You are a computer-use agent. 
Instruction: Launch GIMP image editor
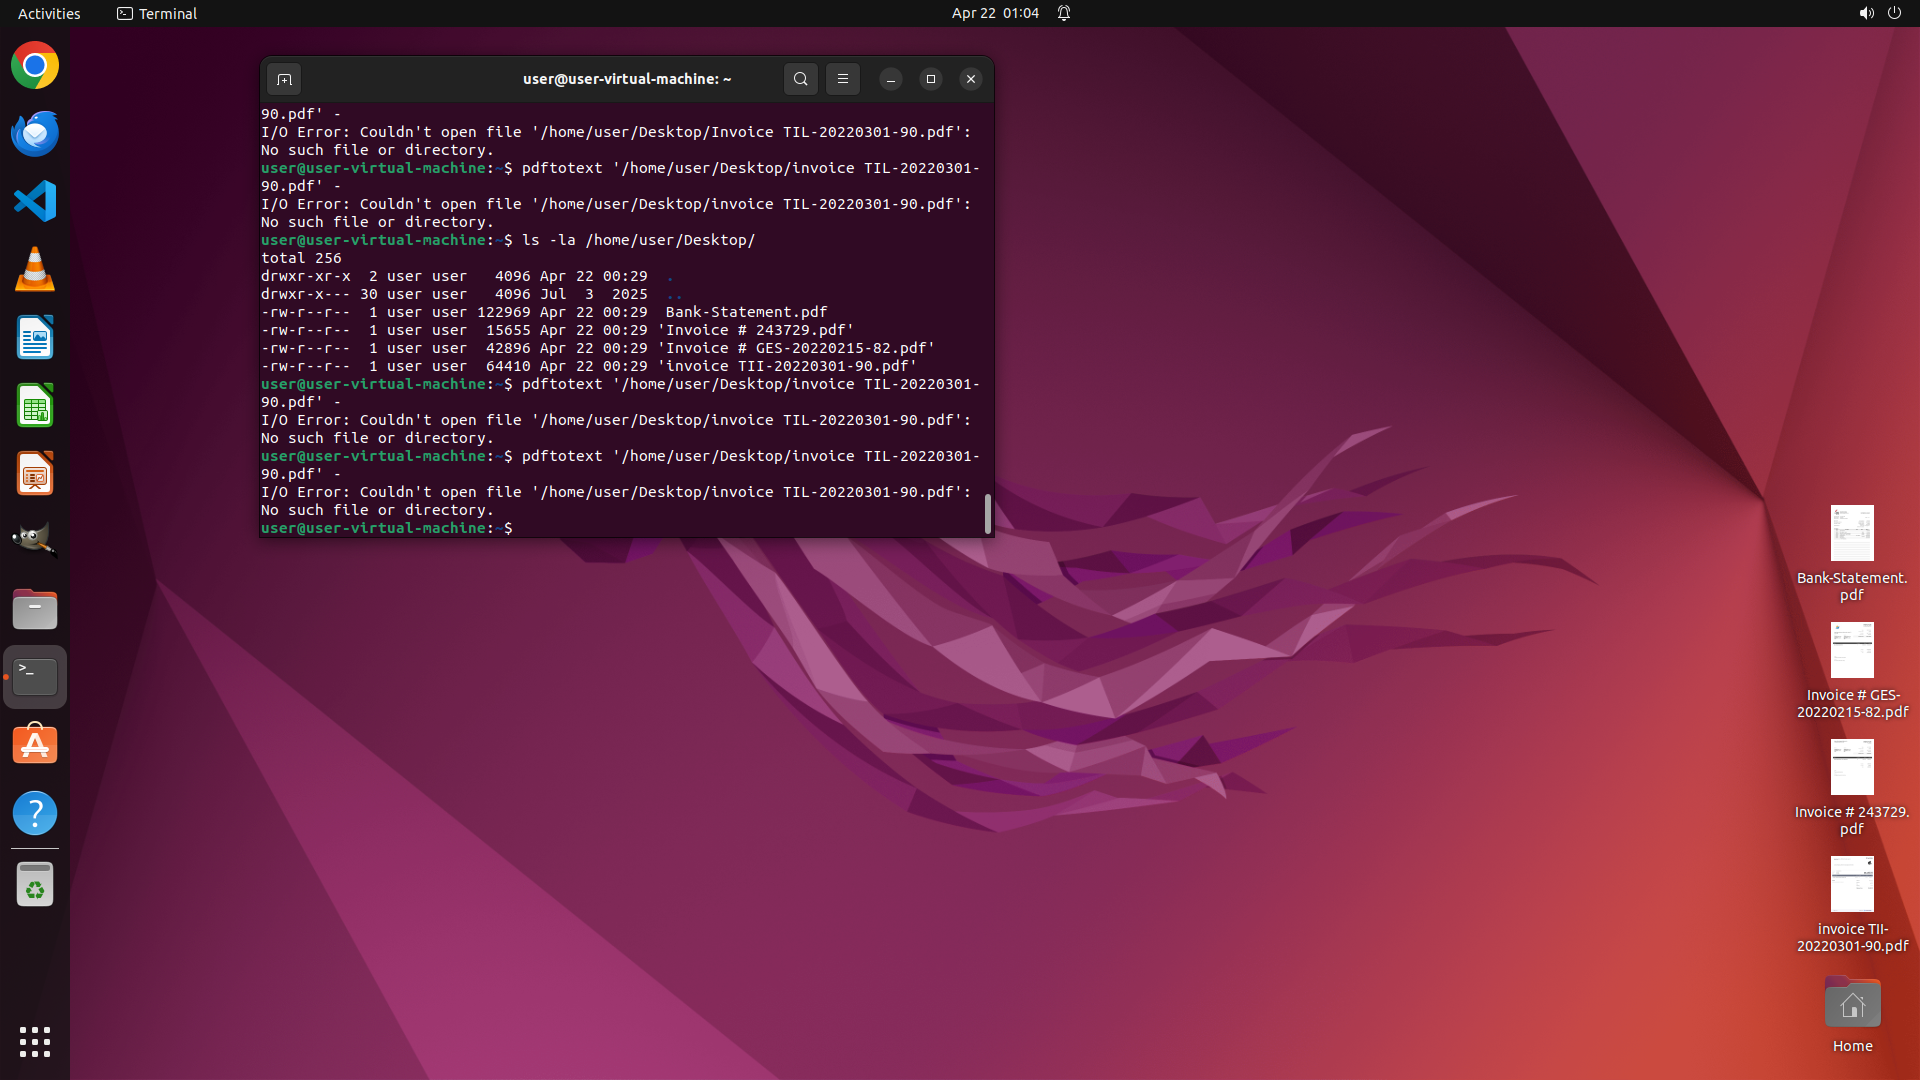click(35, 541)
